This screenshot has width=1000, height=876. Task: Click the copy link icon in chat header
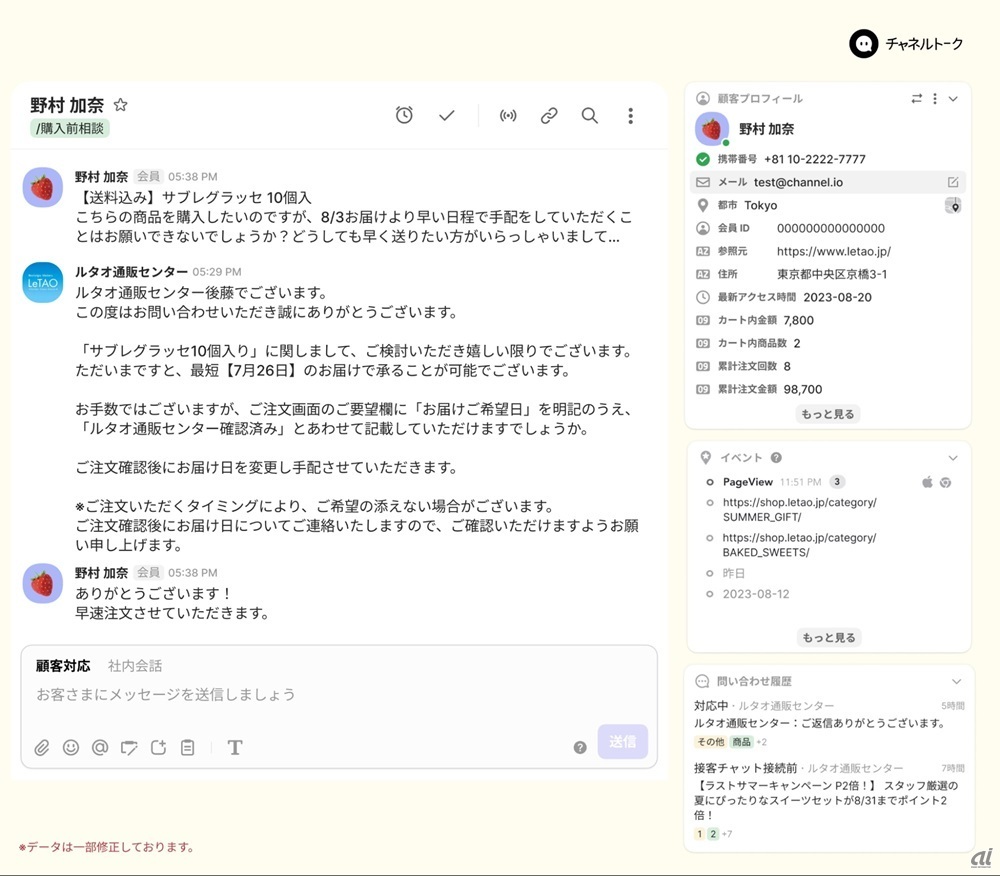click(x=549, y=116)
